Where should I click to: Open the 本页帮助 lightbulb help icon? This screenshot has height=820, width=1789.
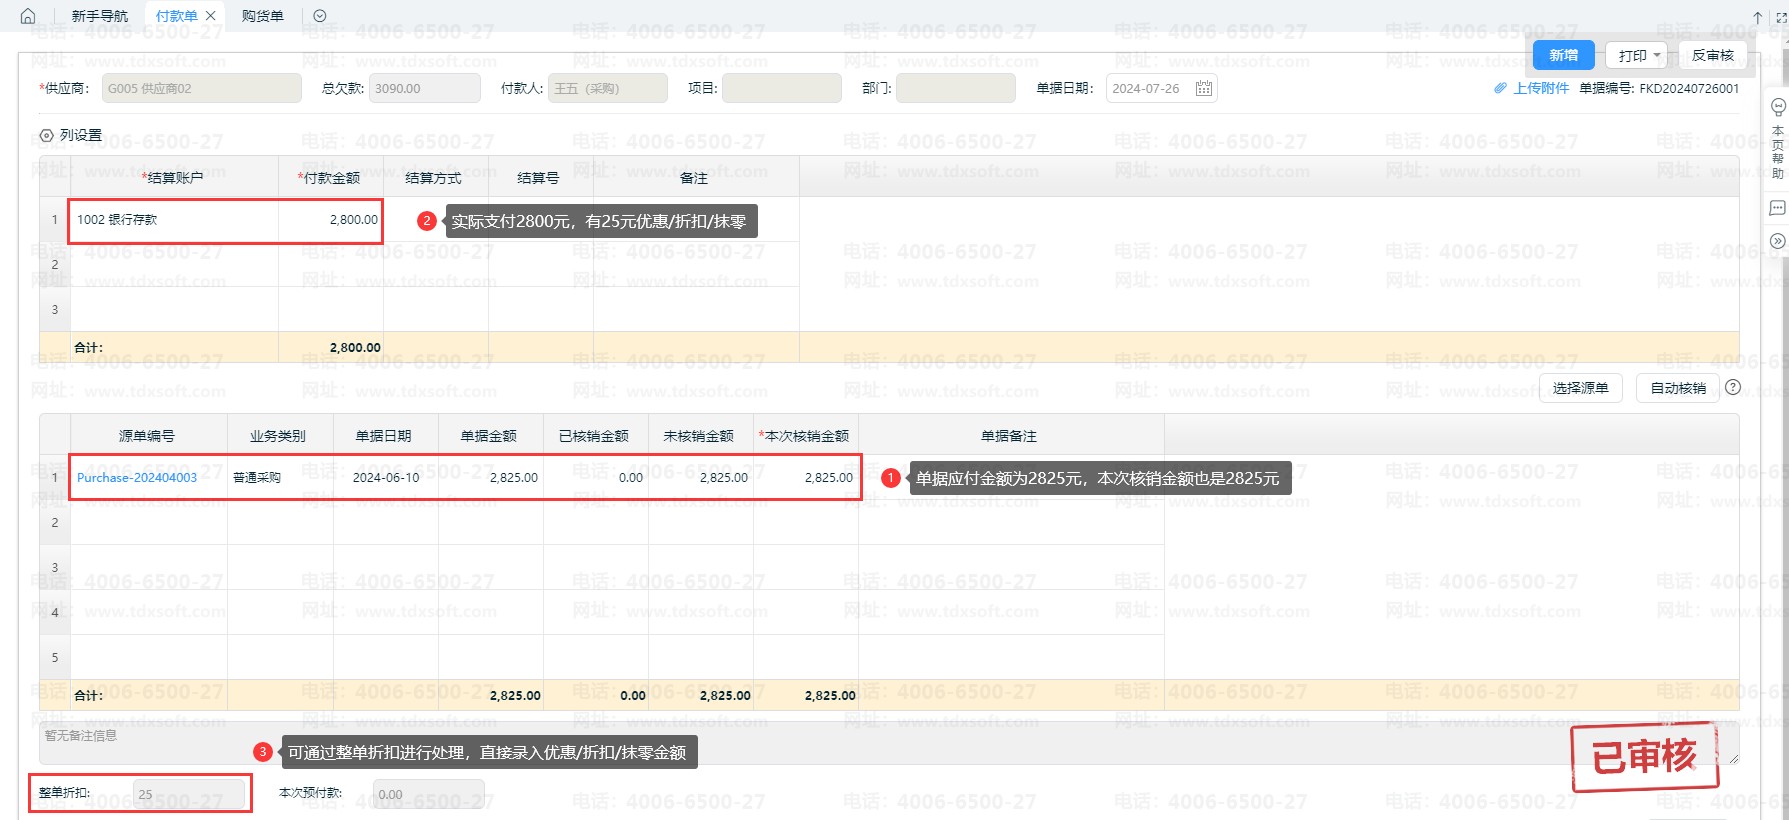(1778, 108)
